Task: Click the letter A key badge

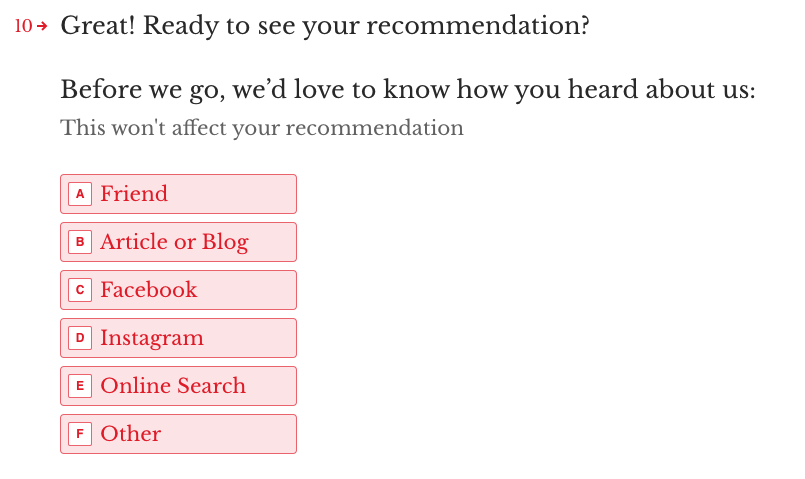Action: tap(80, 194)
